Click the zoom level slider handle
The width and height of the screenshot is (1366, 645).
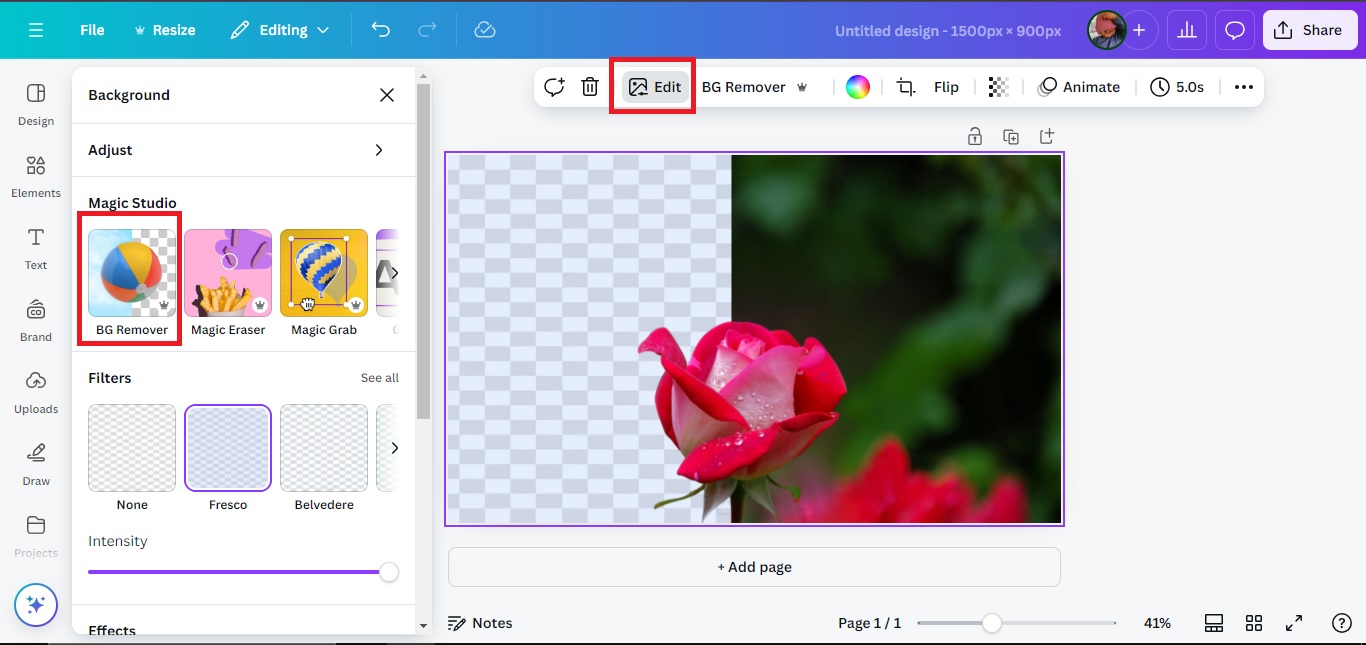[991, 623]
